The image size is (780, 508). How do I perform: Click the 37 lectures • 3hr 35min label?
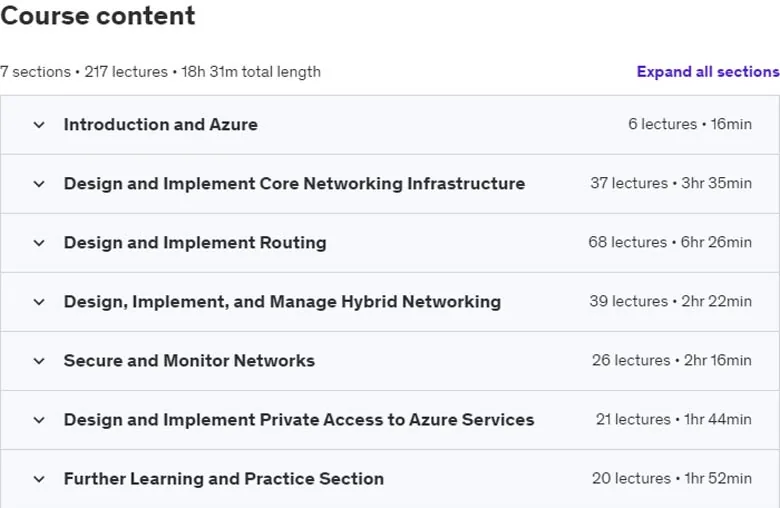pyautogui.click(x=671, y=183)
